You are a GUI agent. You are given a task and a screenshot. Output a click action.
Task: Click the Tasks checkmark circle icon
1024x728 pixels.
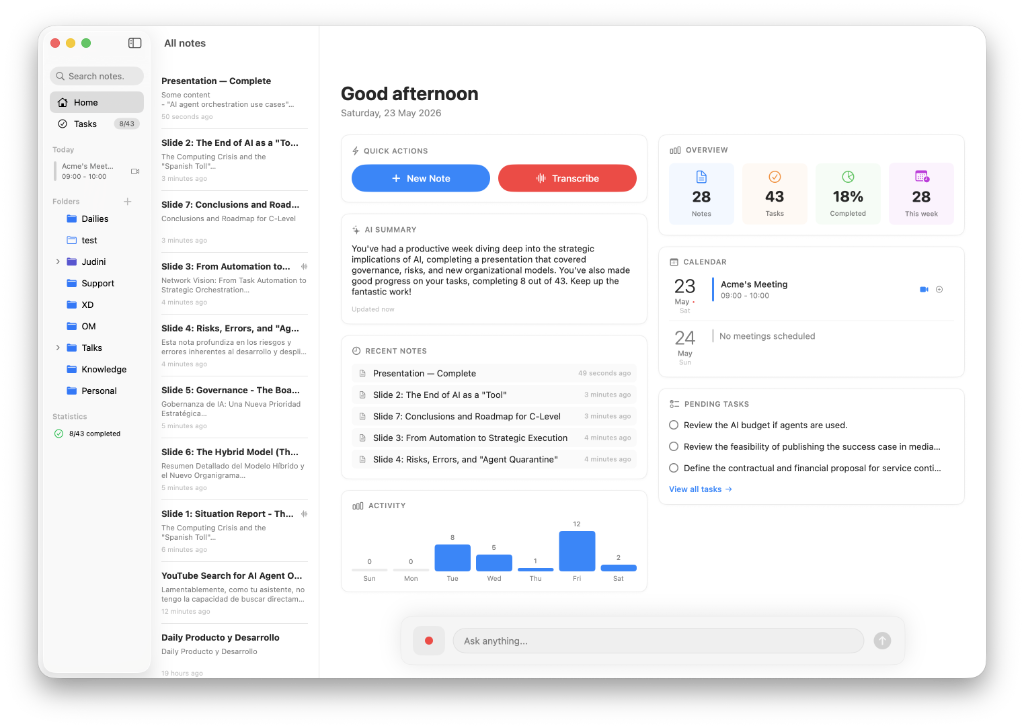click(x=63, y=124)
